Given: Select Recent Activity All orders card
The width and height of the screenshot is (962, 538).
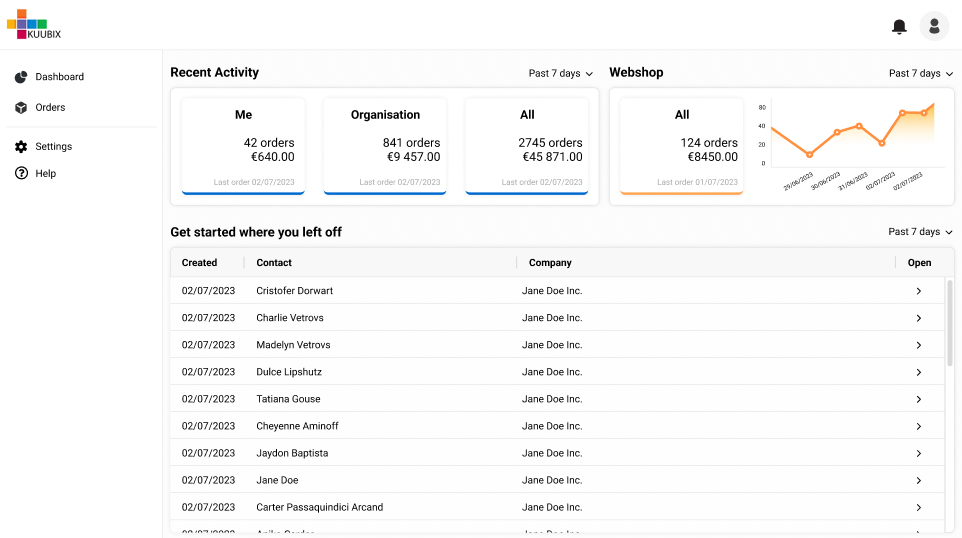Looking at the screenshot, I should click(x=526, y=146).
